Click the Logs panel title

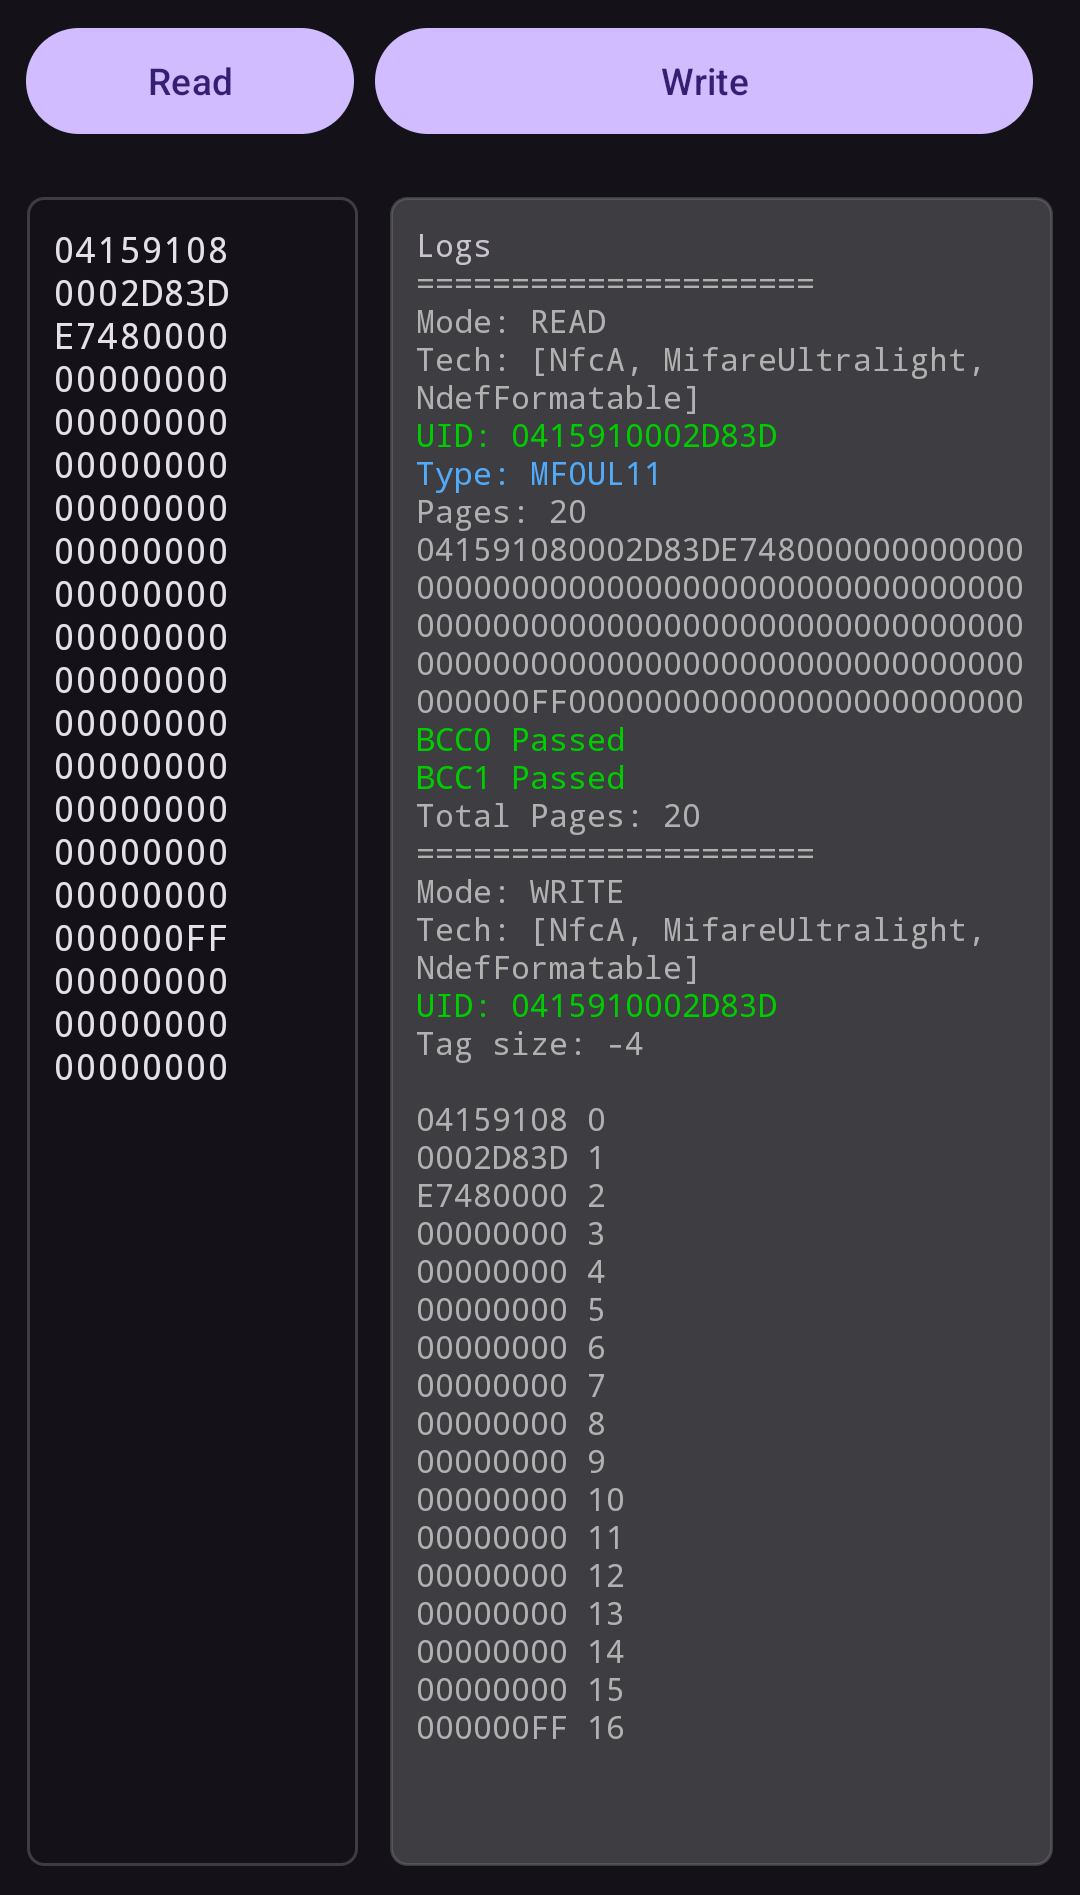coord(453,246)
